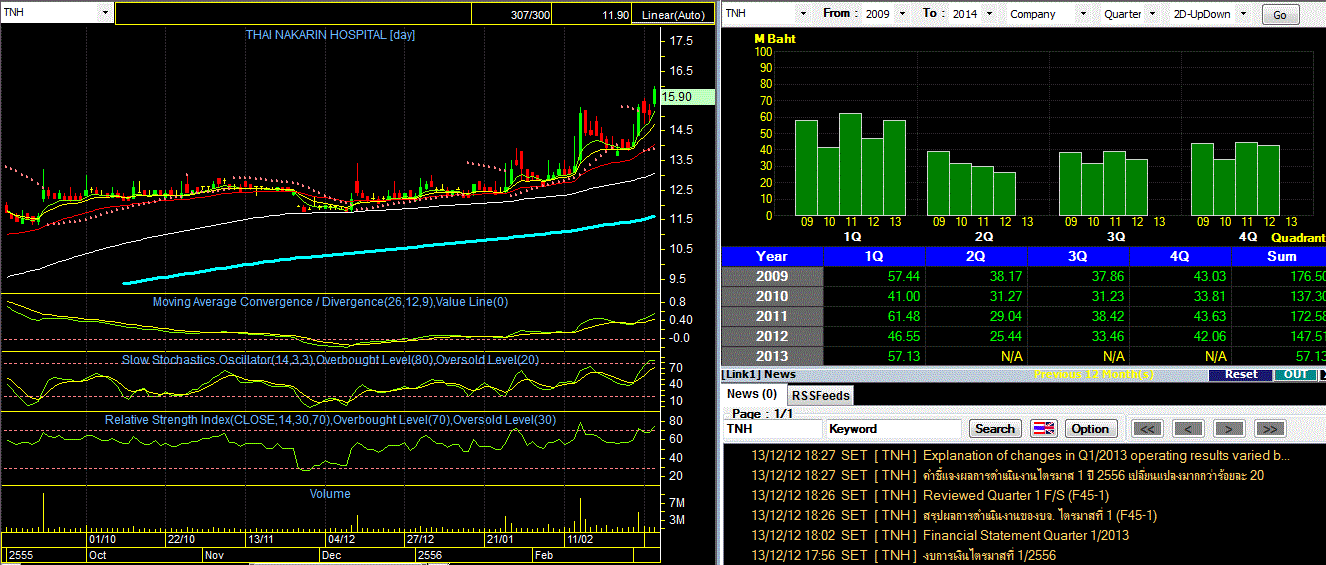Click the Linear(Auto) scale box
This screenshot has height=565, width=1326.
673,14
